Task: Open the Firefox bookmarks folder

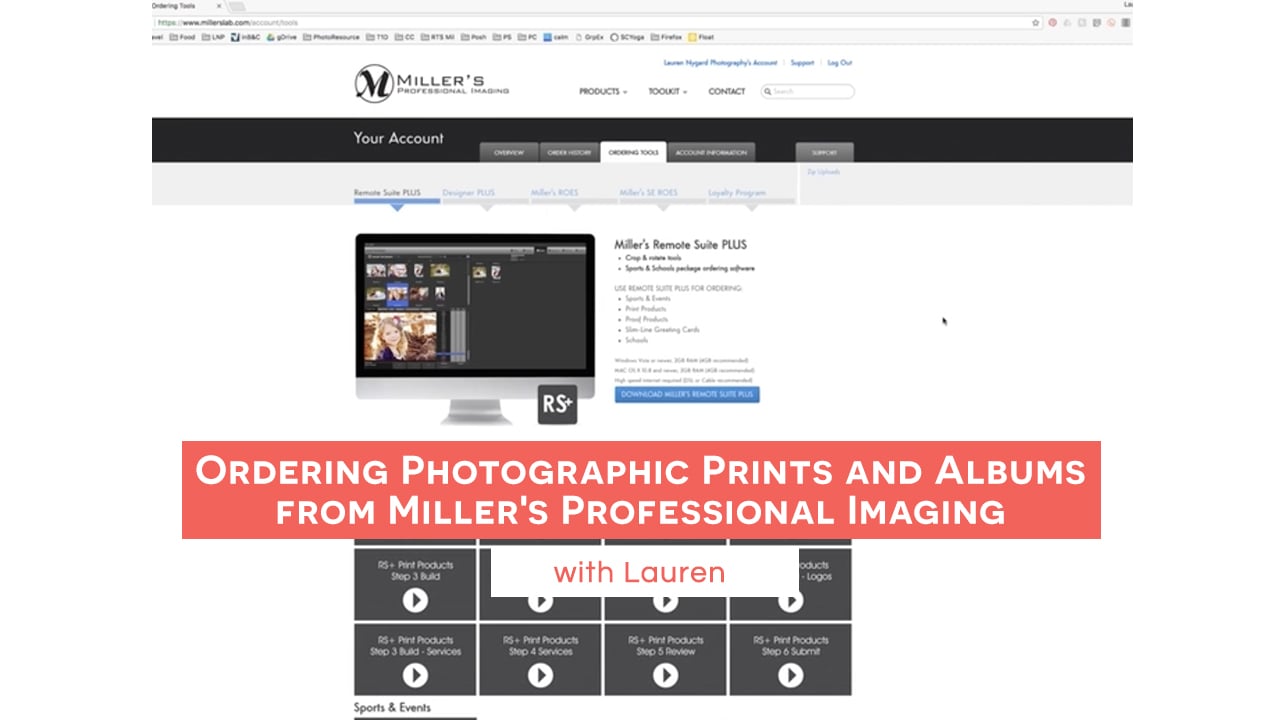Action: point(666,37)
